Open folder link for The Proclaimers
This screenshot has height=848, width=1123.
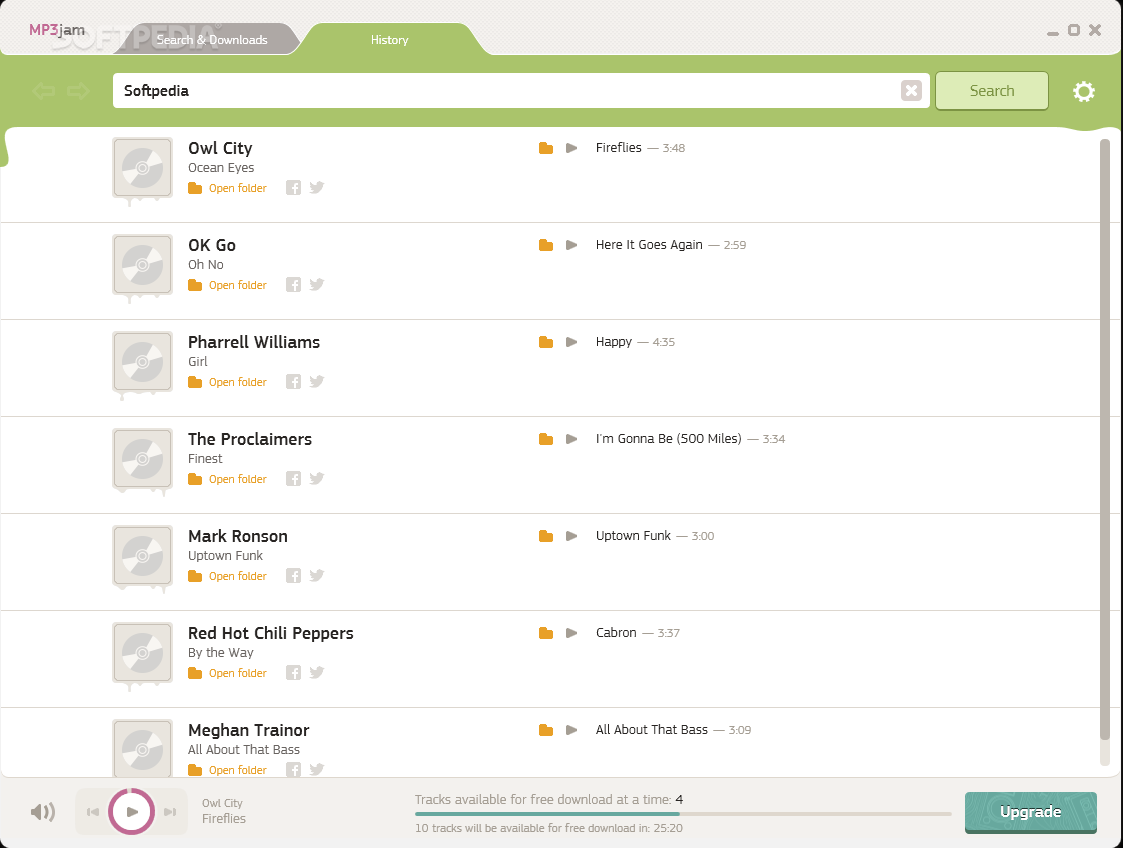point(228,479)
